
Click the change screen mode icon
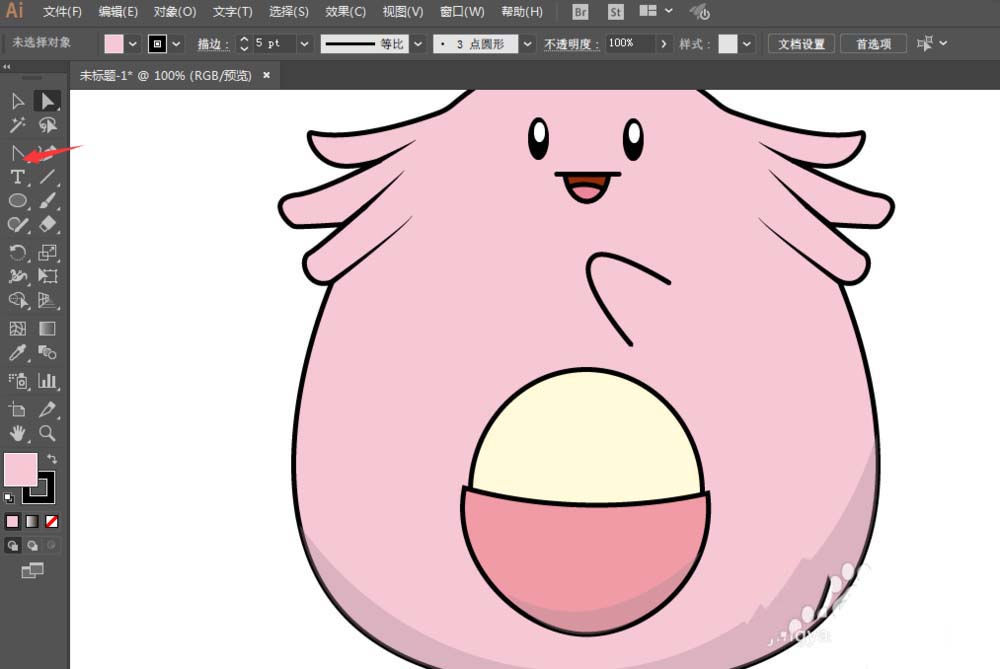32,570
